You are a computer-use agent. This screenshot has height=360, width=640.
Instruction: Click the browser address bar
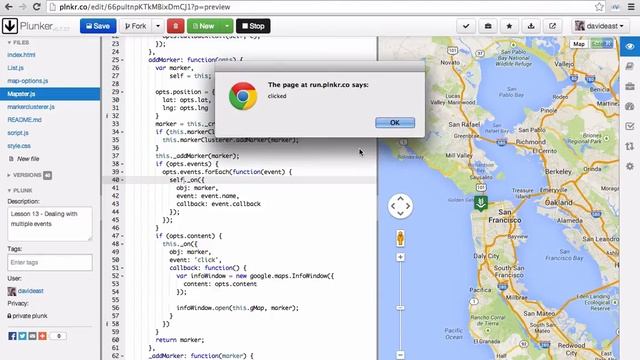tap(320, 7)
